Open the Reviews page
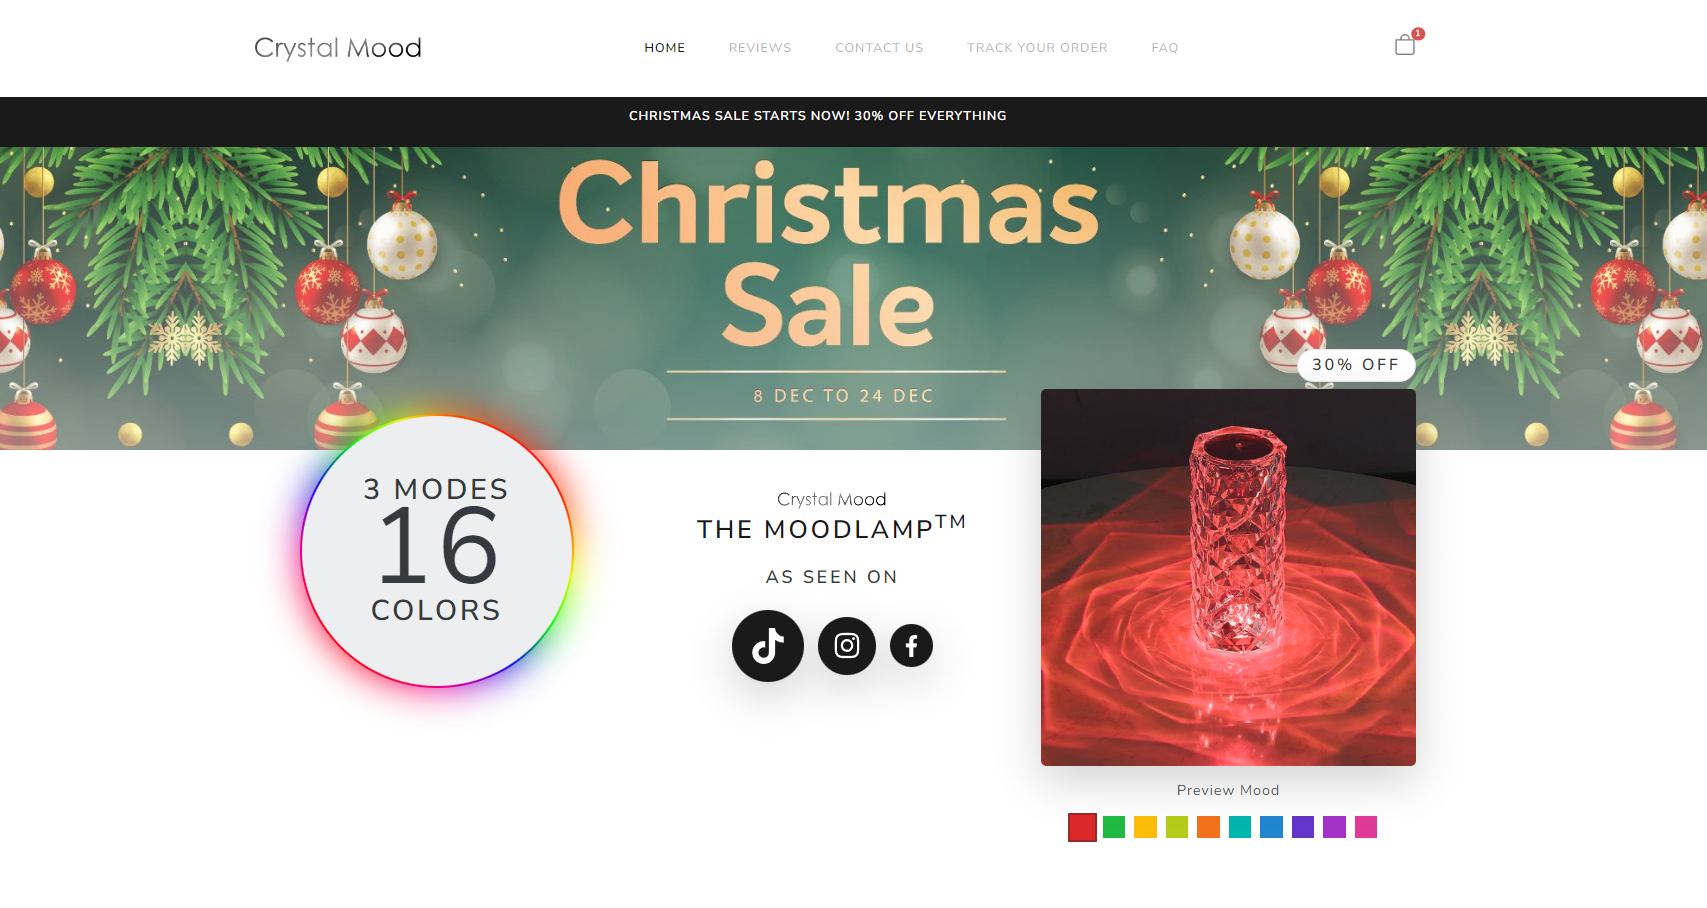 [x=760, y=48]
